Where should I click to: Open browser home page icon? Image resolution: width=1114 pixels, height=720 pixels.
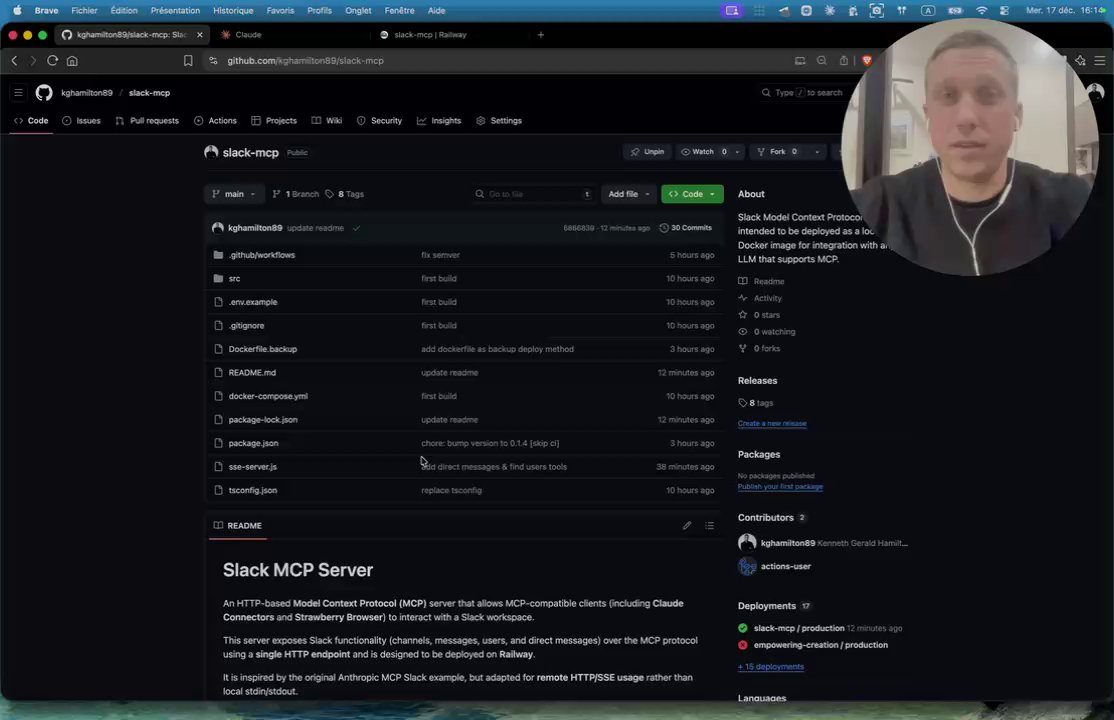(x=72, y=60)
